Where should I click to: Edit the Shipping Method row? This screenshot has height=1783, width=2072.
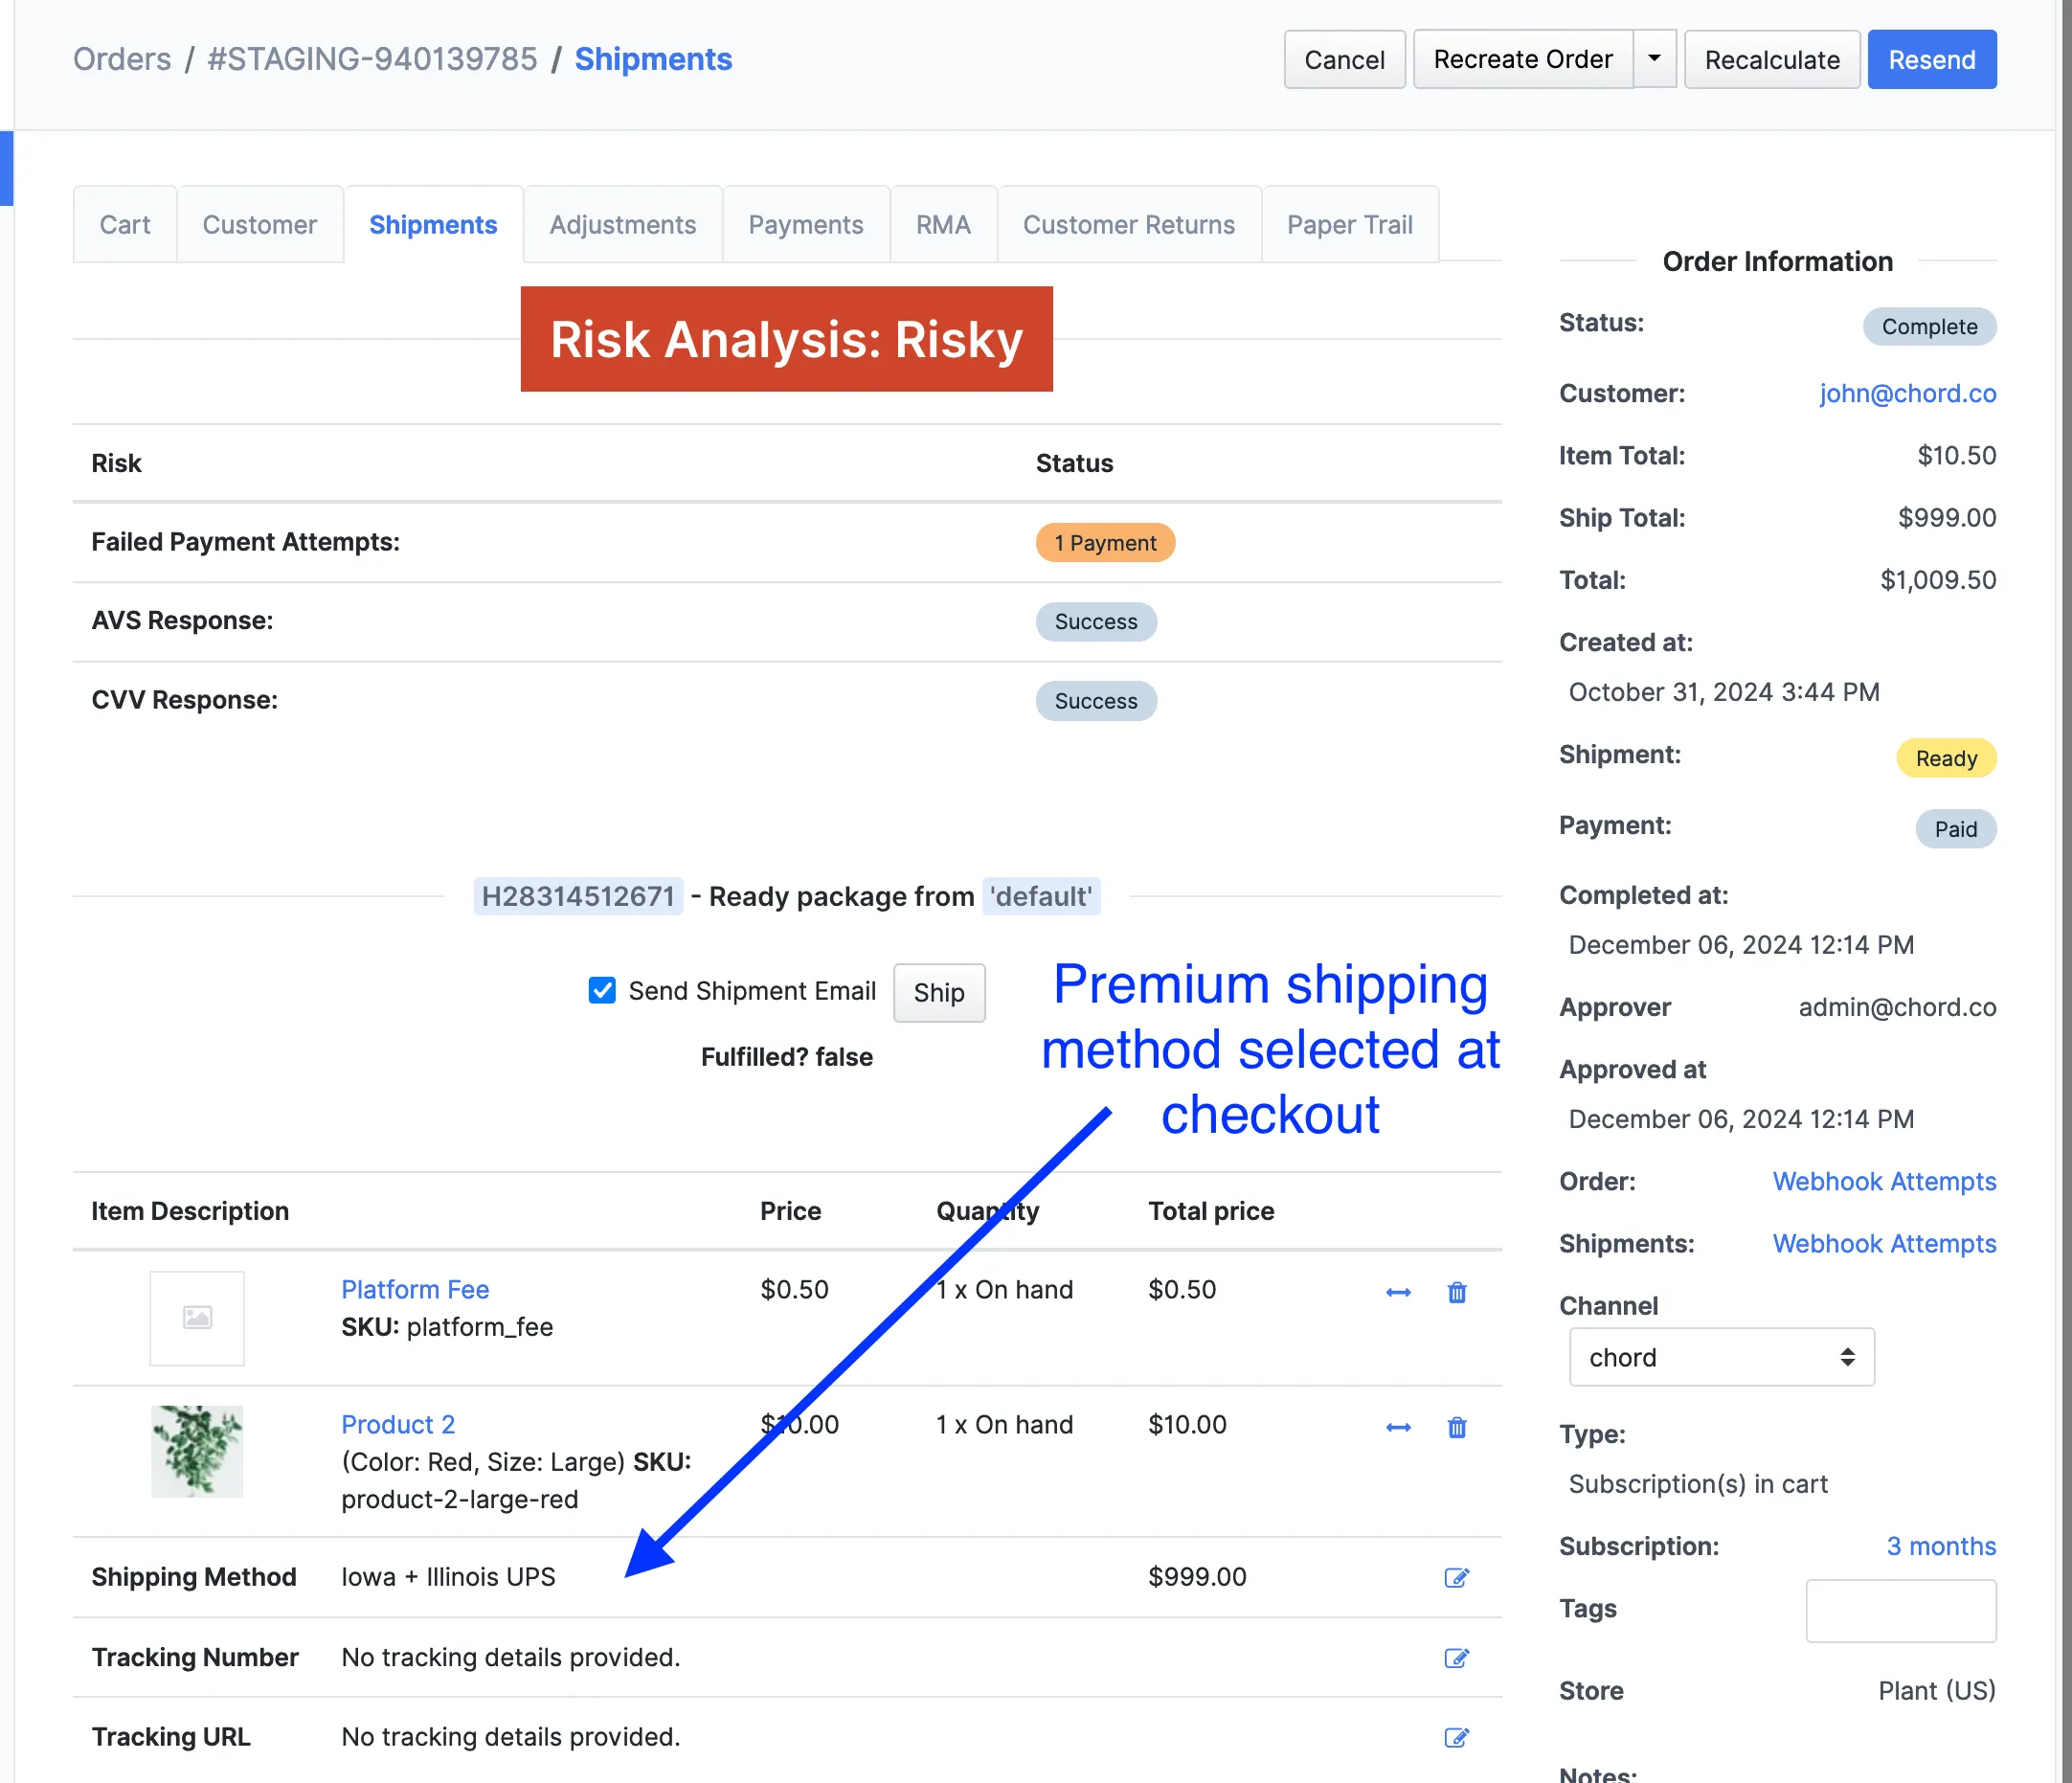[x=1457, y=1577]
